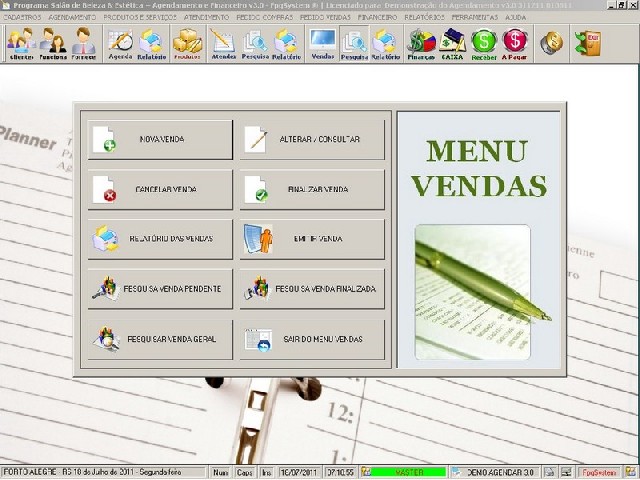Click the Num indicator in status bar
The height and width of the screenshot is (480, 640).
(x=220, y=472)
